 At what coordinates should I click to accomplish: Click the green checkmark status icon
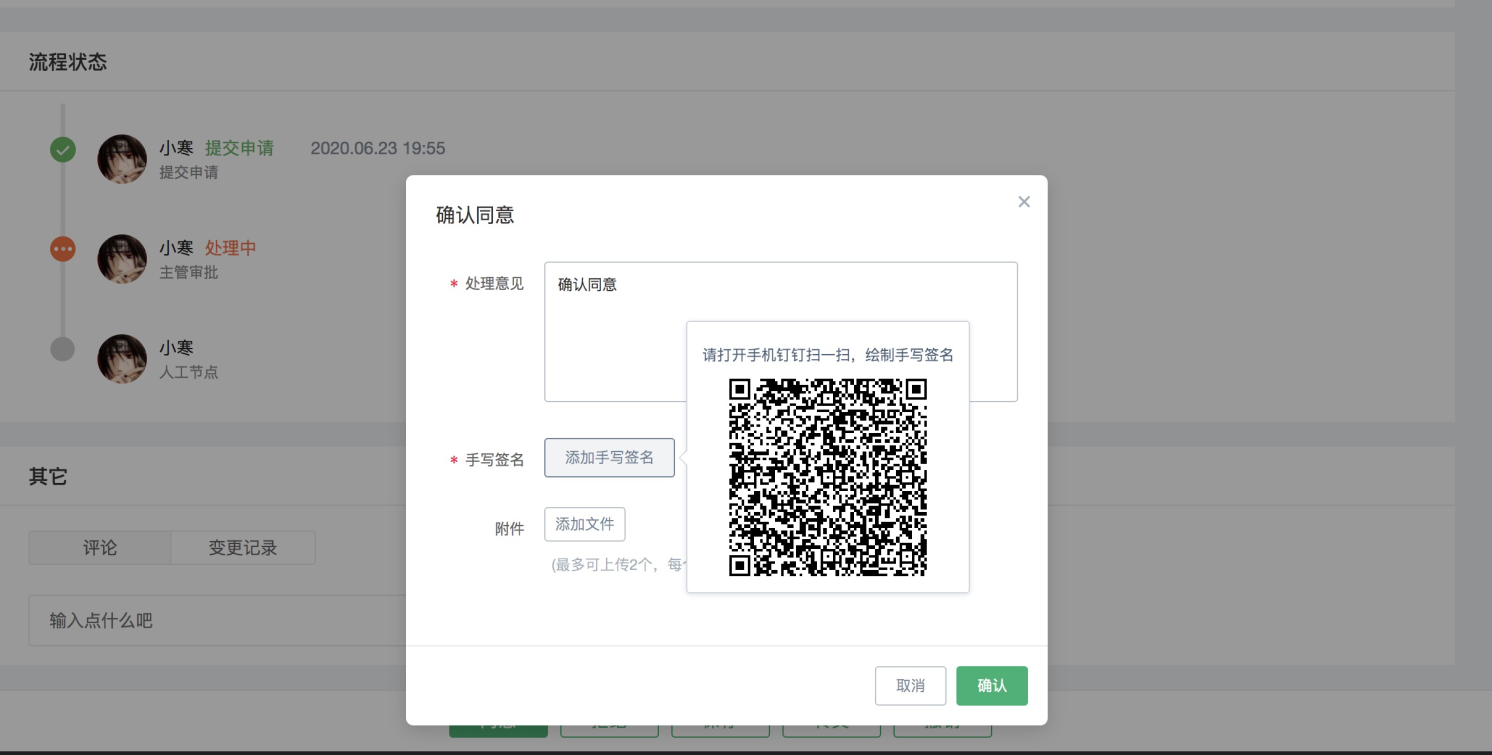tap(63, 150)
